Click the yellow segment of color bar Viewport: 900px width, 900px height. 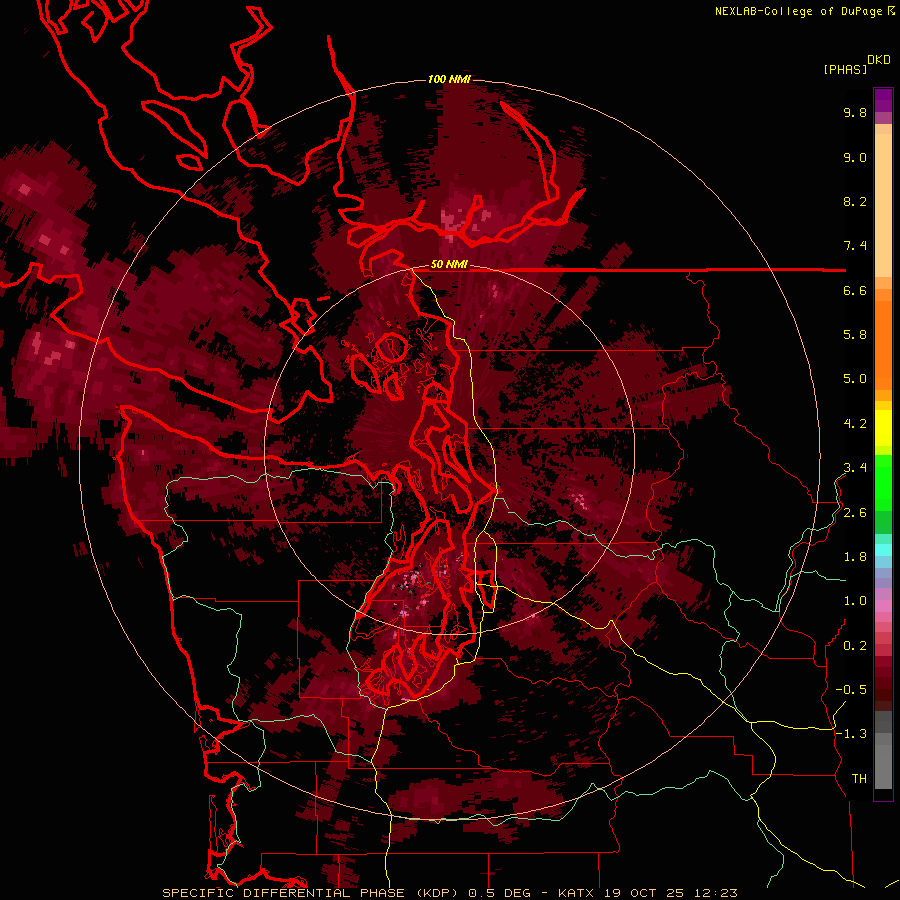pos(883,428)
